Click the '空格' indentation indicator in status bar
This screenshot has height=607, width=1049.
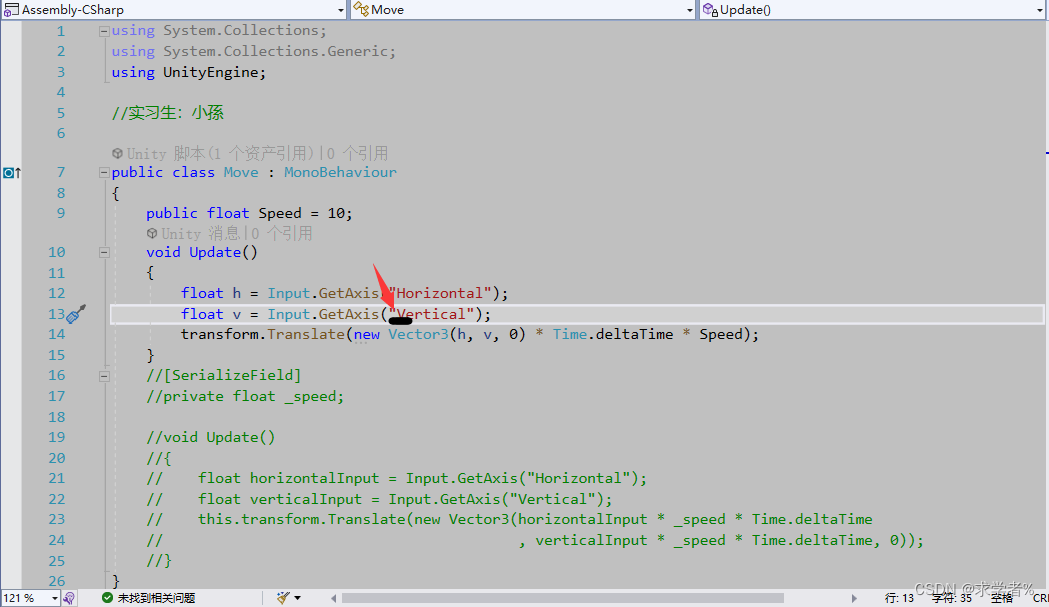tap(1002, 598)
